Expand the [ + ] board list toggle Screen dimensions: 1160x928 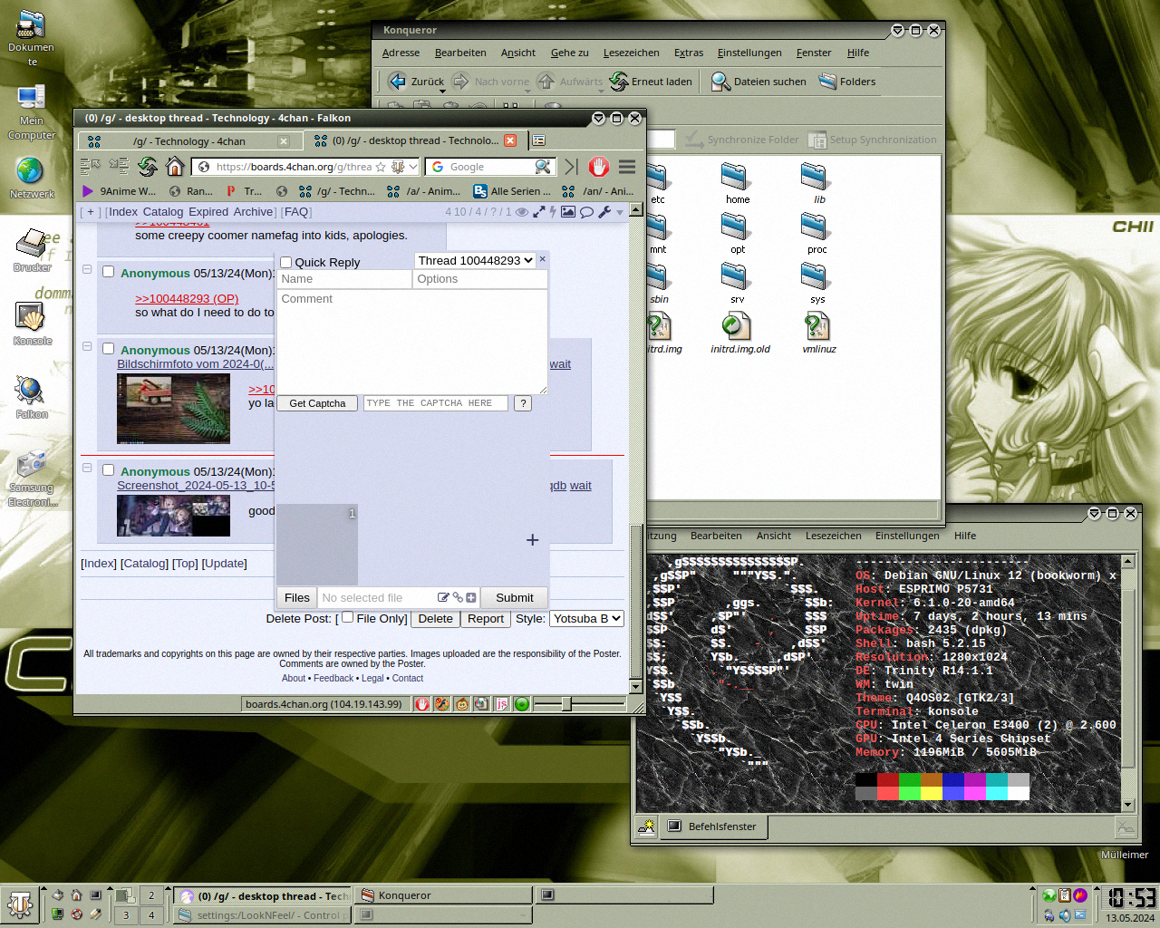tap(90, 212)
